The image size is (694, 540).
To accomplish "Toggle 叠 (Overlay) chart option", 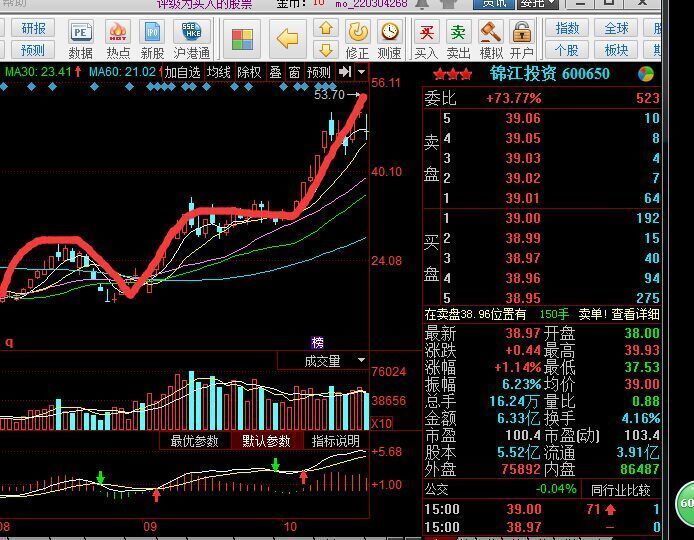I will [x=275, y=72].
